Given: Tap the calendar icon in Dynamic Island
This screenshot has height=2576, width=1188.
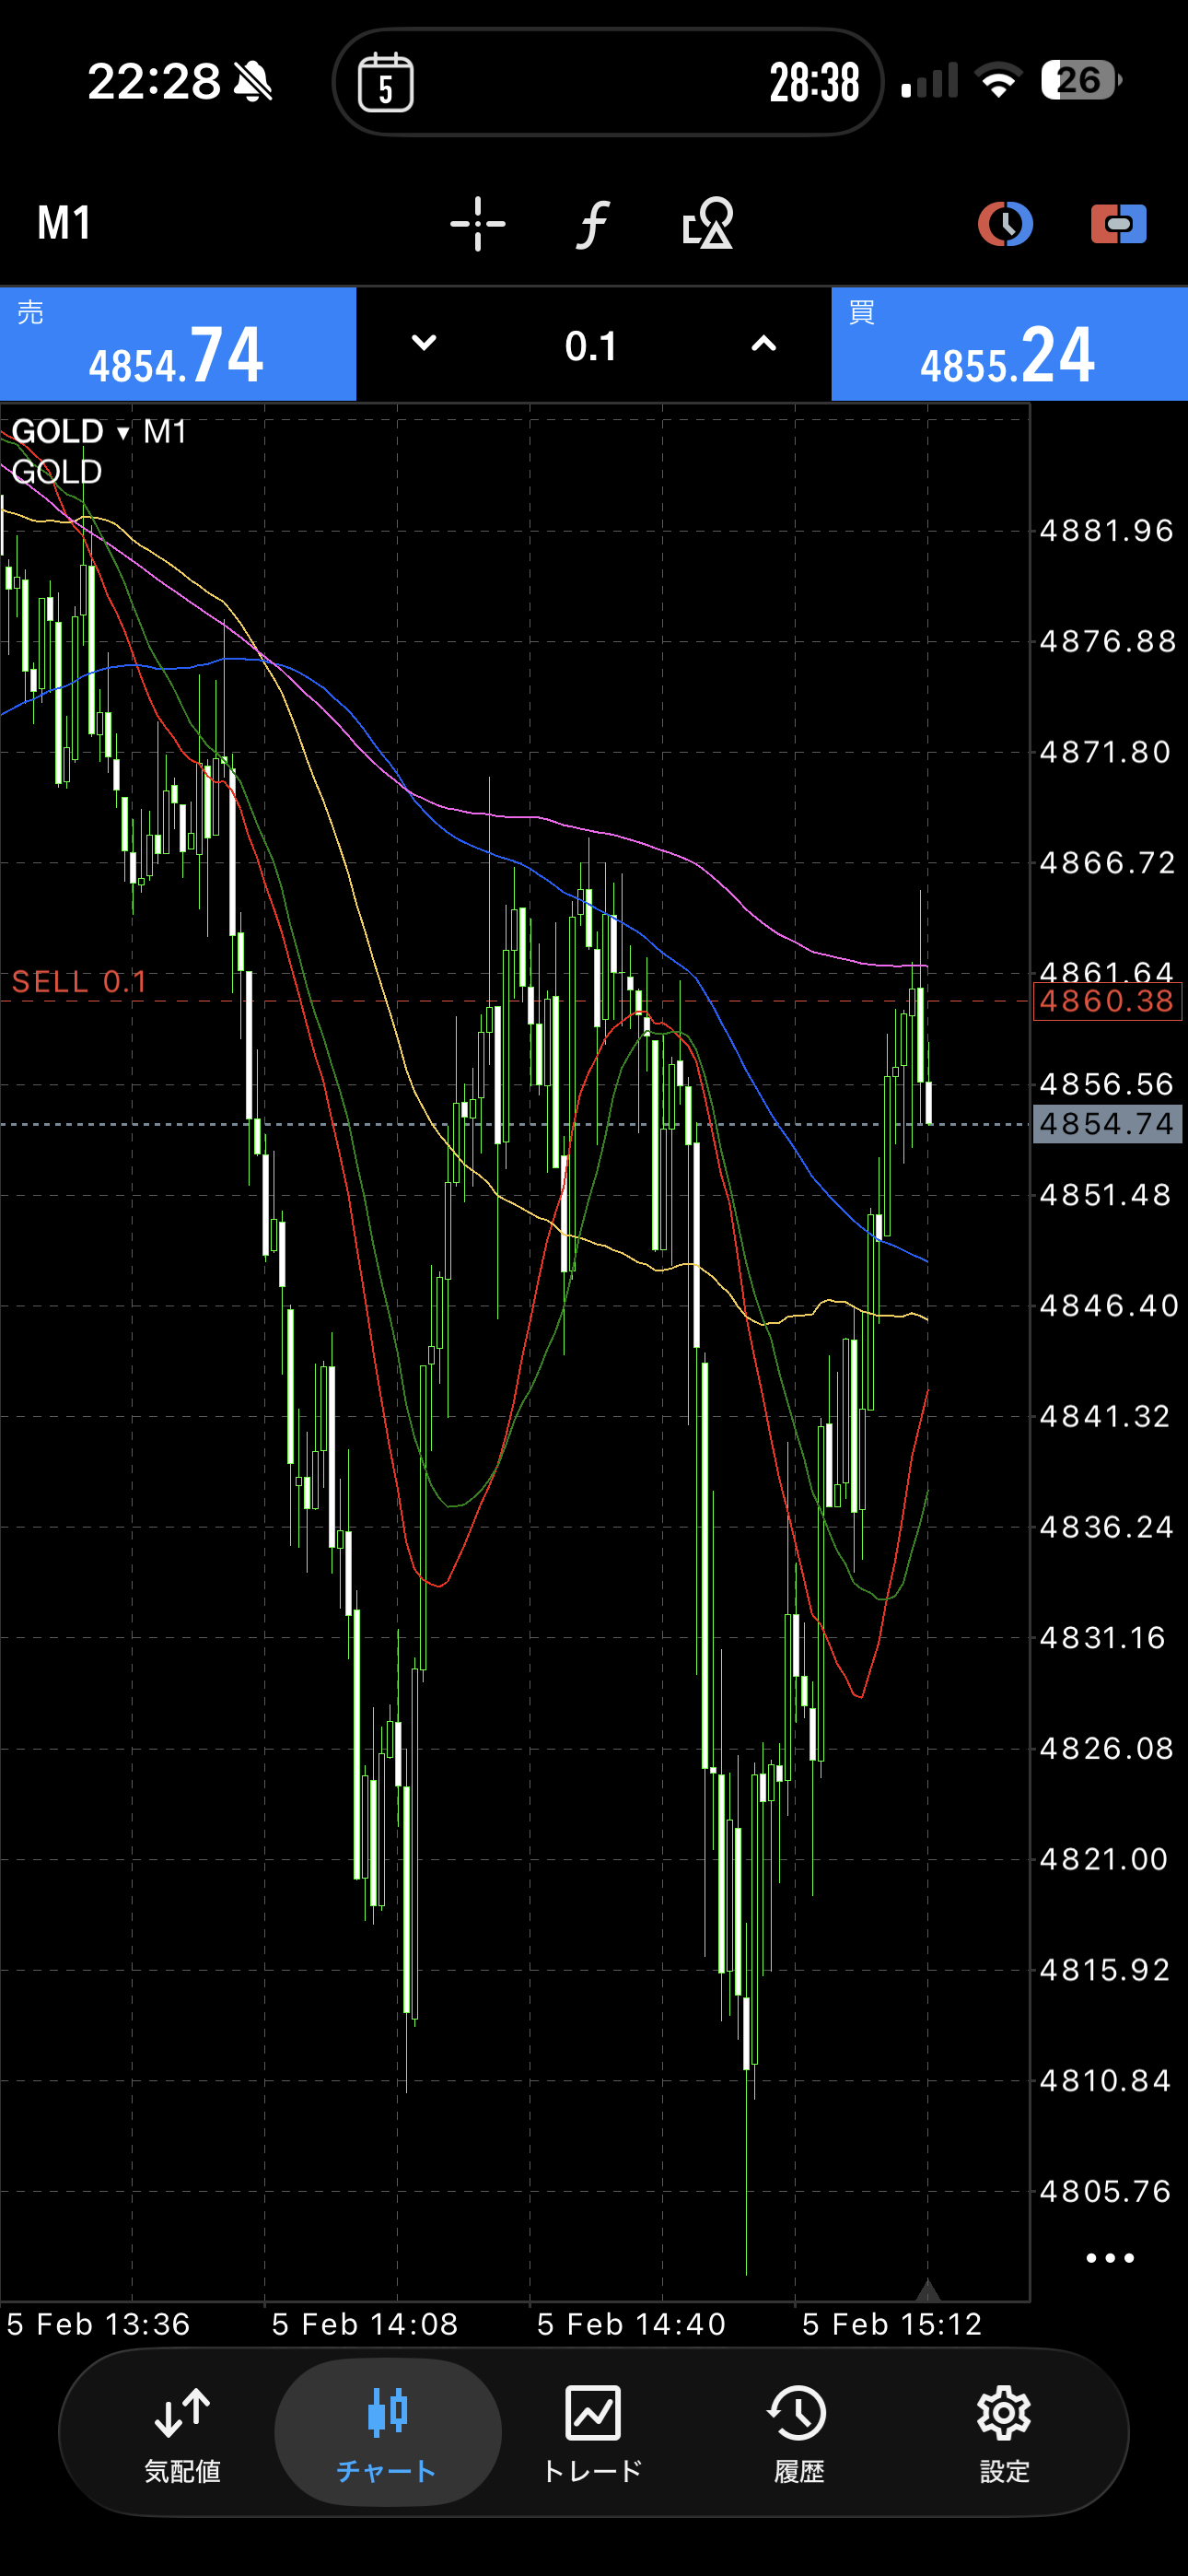Looking at the screenshot, I should [386, 83].
